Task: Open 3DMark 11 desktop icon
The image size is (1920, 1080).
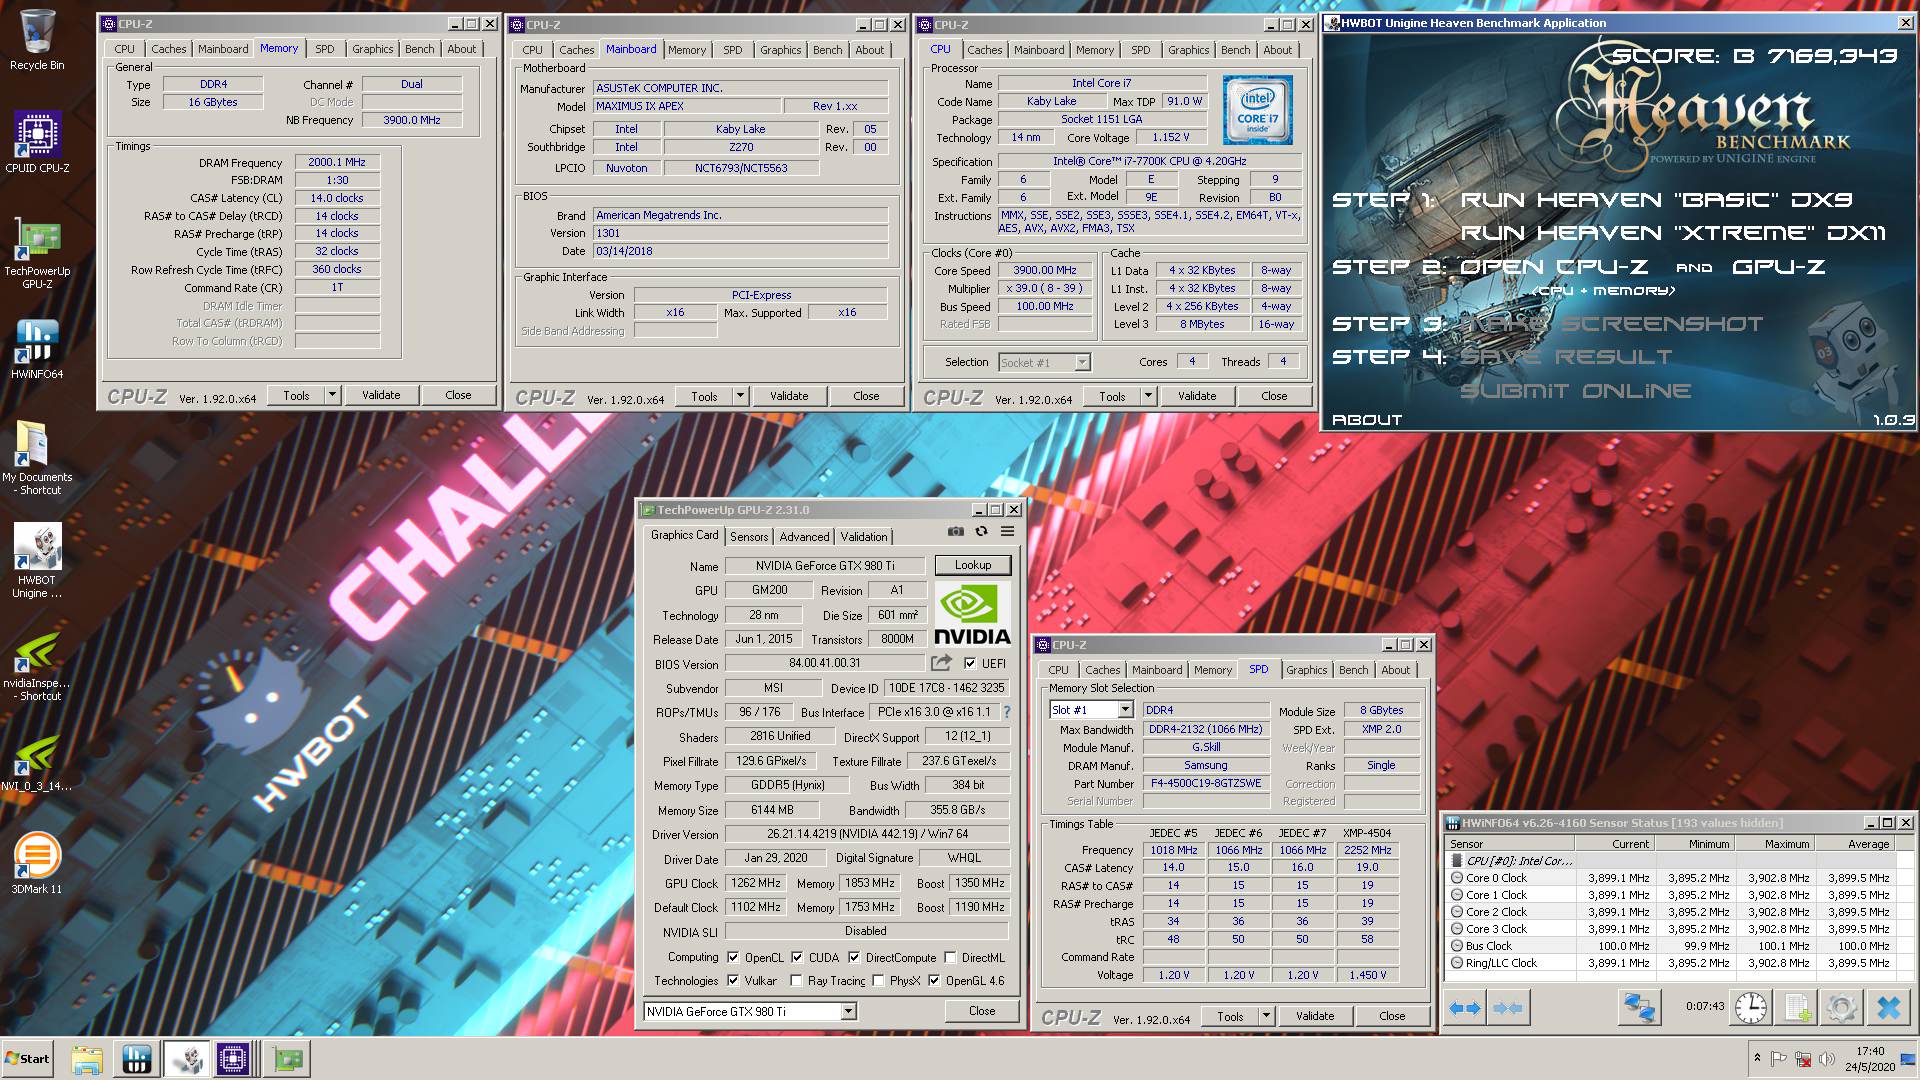Action: (x=37, y=863)
